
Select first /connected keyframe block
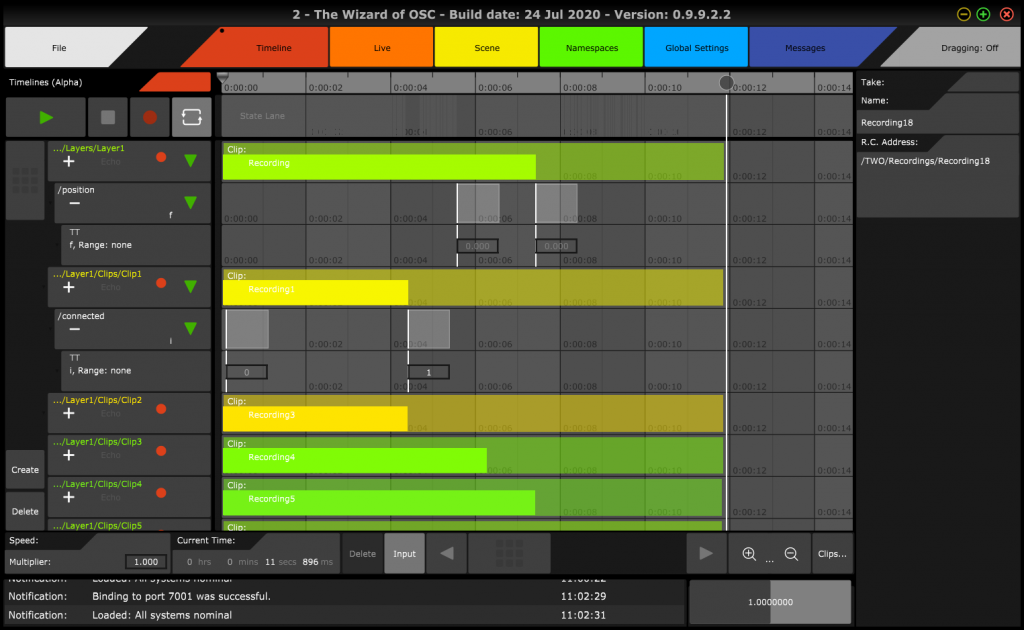pyautogui.click(x=248, y=329)
